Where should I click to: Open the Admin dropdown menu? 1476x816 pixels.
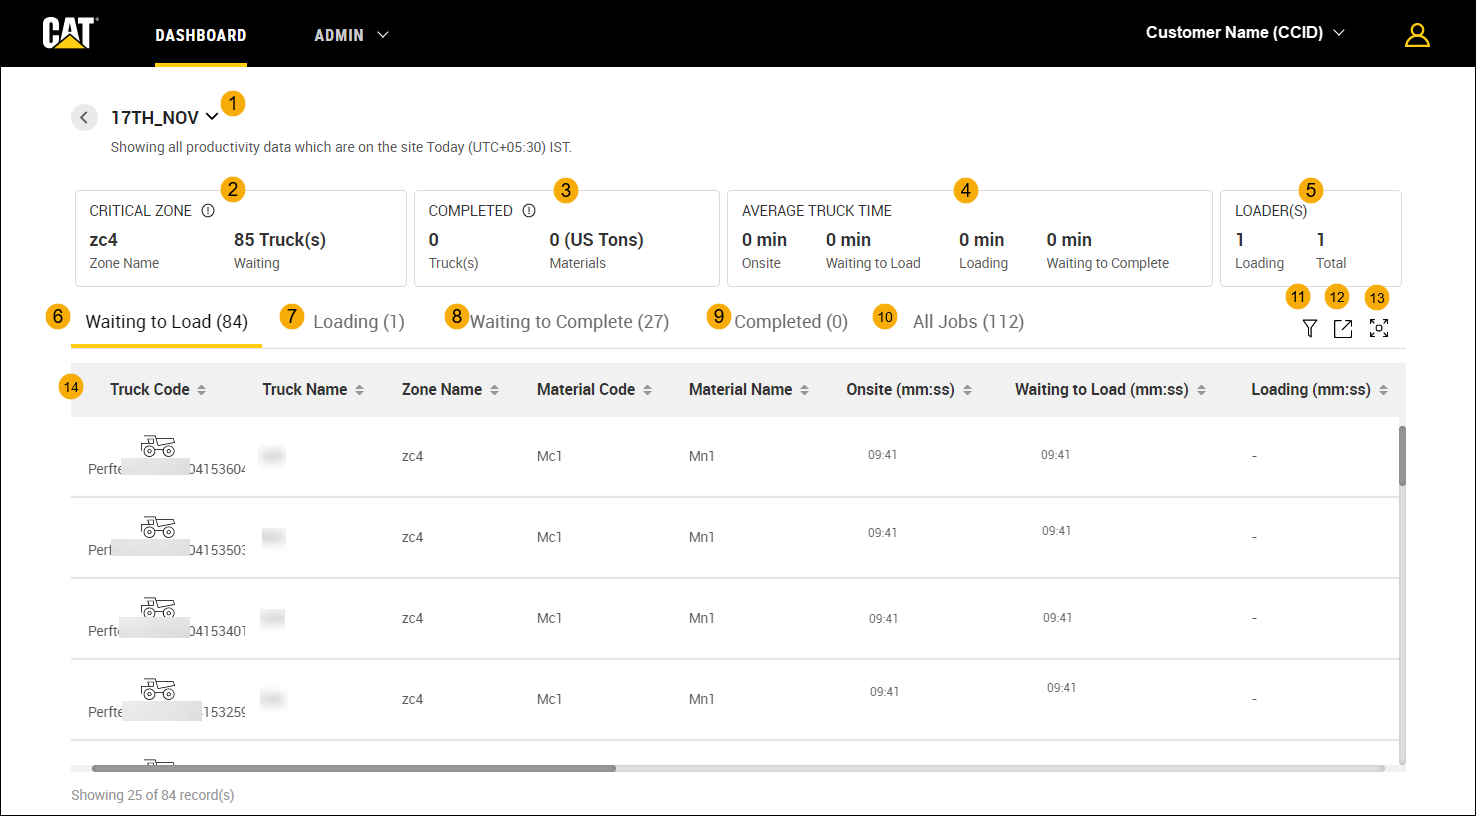coord(351,35)
